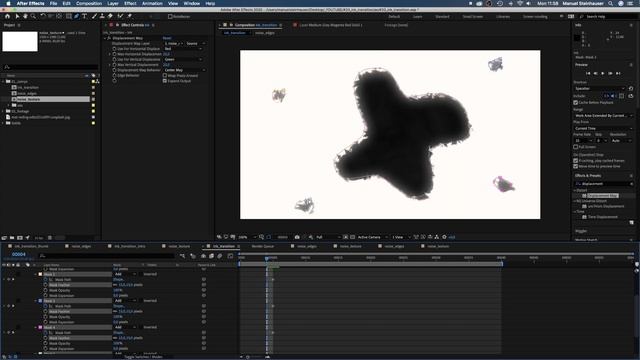The image size is (640, 360).
Task: Jump to last frame in Preview panel
Action: (x=618, y=73)
